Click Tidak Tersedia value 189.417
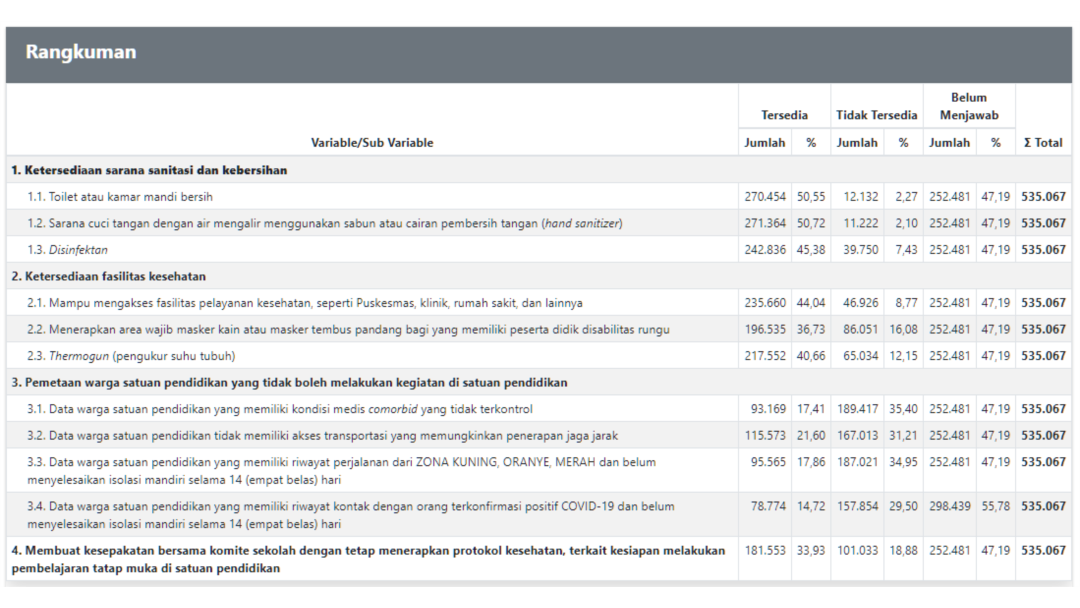 tap(858, 409)
